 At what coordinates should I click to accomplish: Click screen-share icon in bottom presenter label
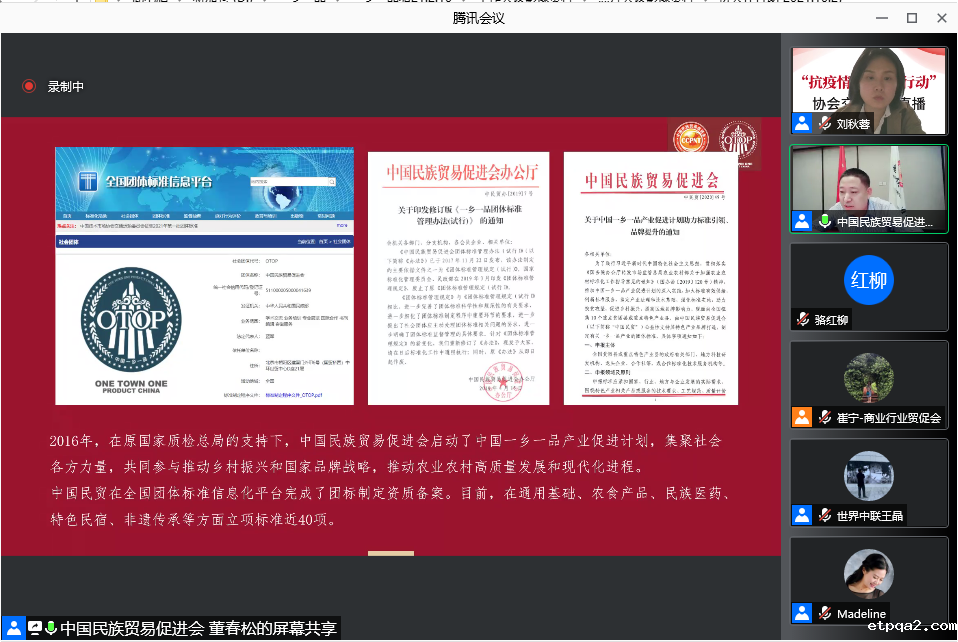(x=35, y=628)
